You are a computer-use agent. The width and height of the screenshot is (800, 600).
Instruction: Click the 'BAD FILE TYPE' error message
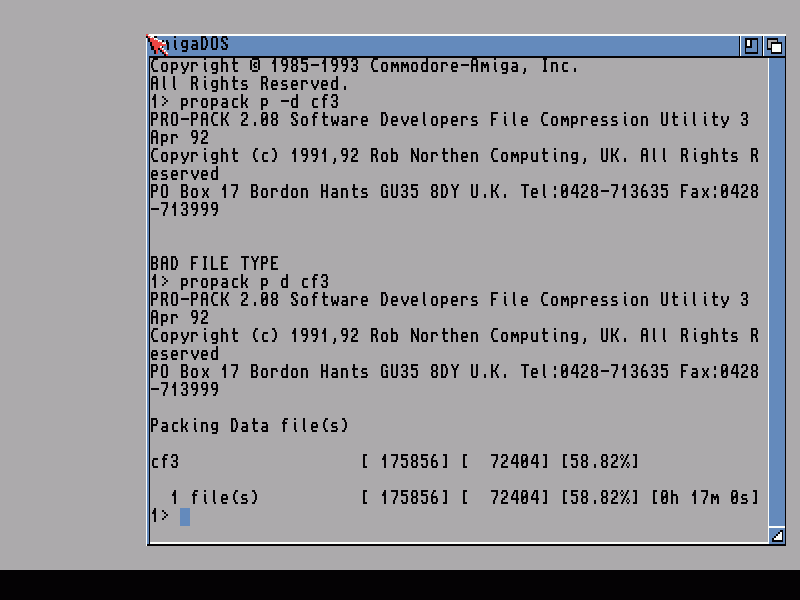214,264
